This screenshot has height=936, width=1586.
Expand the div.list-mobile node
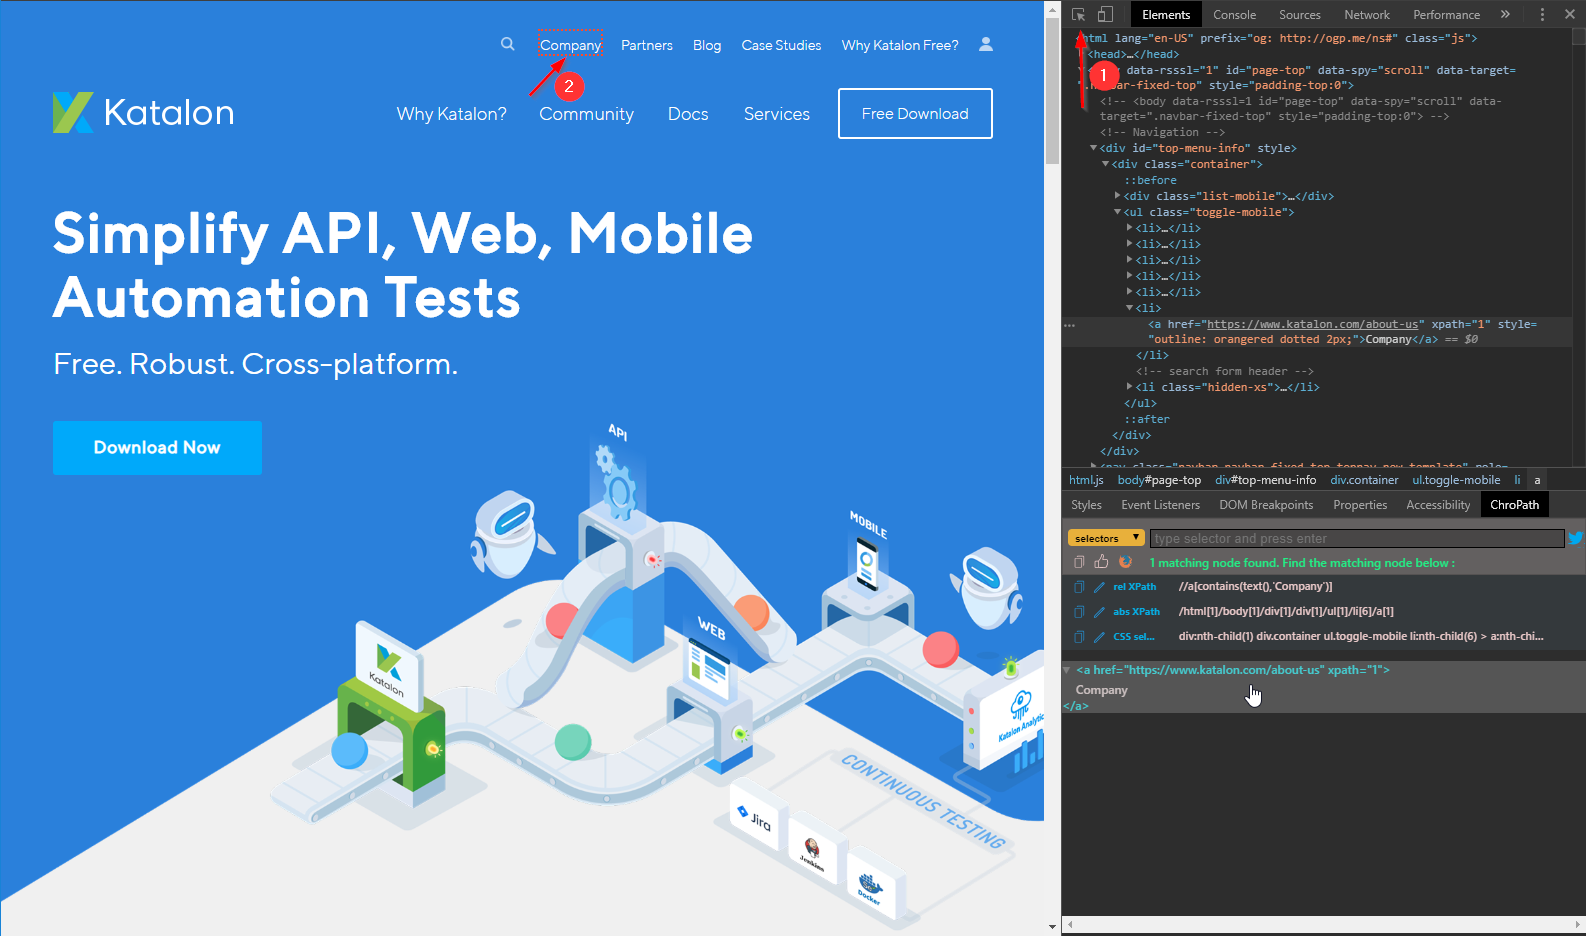1117,196
